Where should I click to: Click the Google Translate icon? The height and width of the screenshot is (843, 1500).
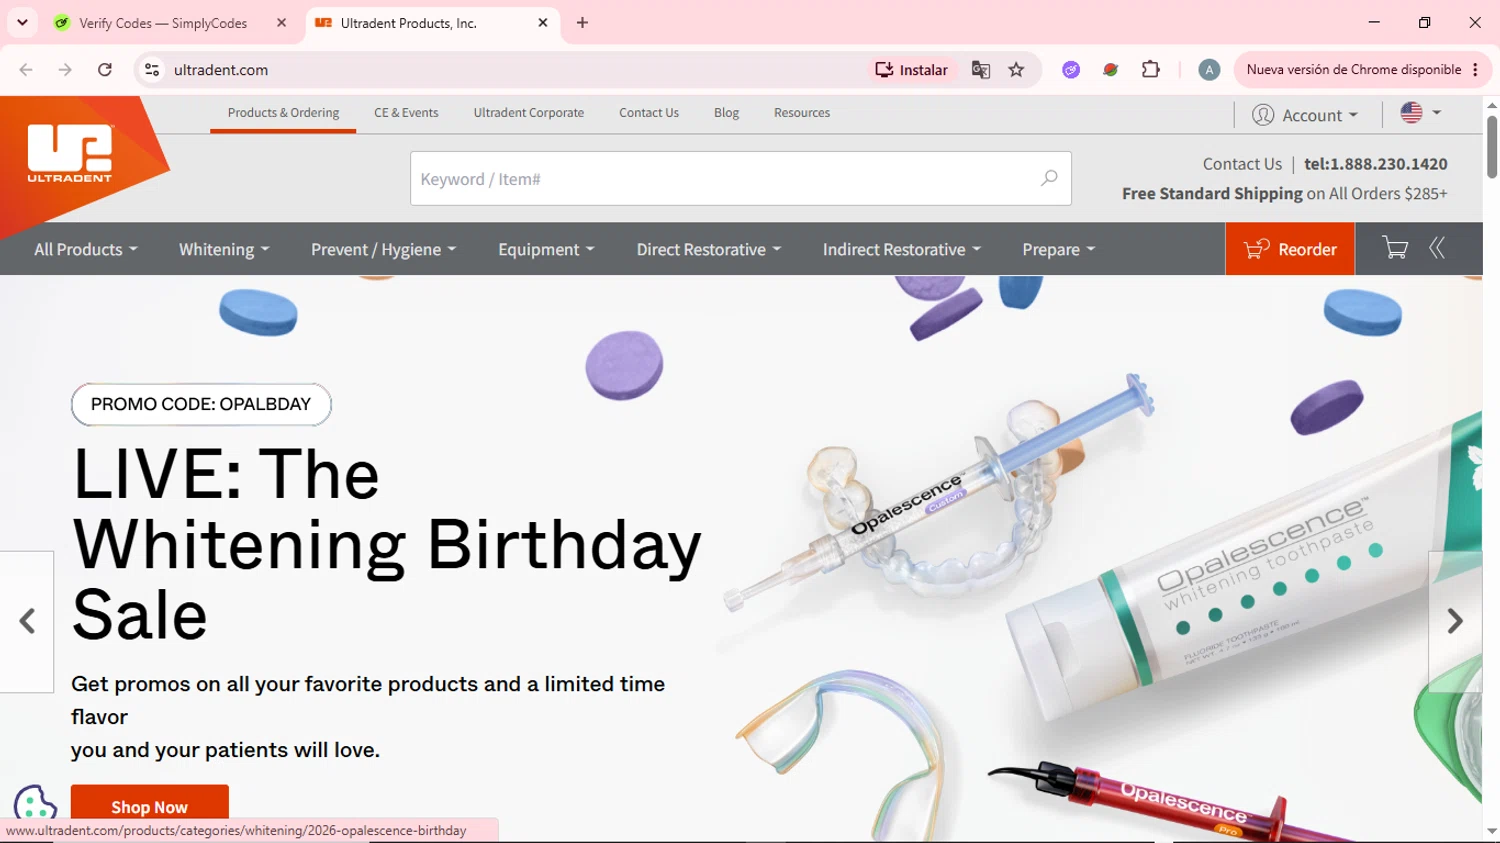tap(981, 70)
